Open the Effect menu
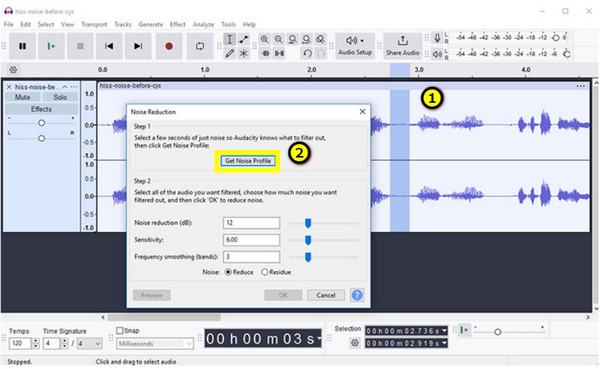600x369 pixels. click(x=178, y=24)
